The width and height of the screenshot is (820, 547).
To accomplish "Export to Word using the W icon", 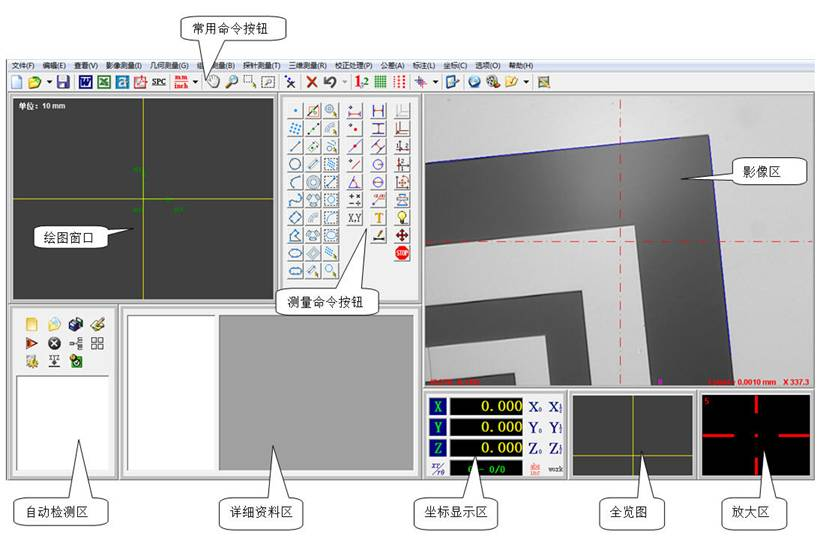I will (85, 81).
